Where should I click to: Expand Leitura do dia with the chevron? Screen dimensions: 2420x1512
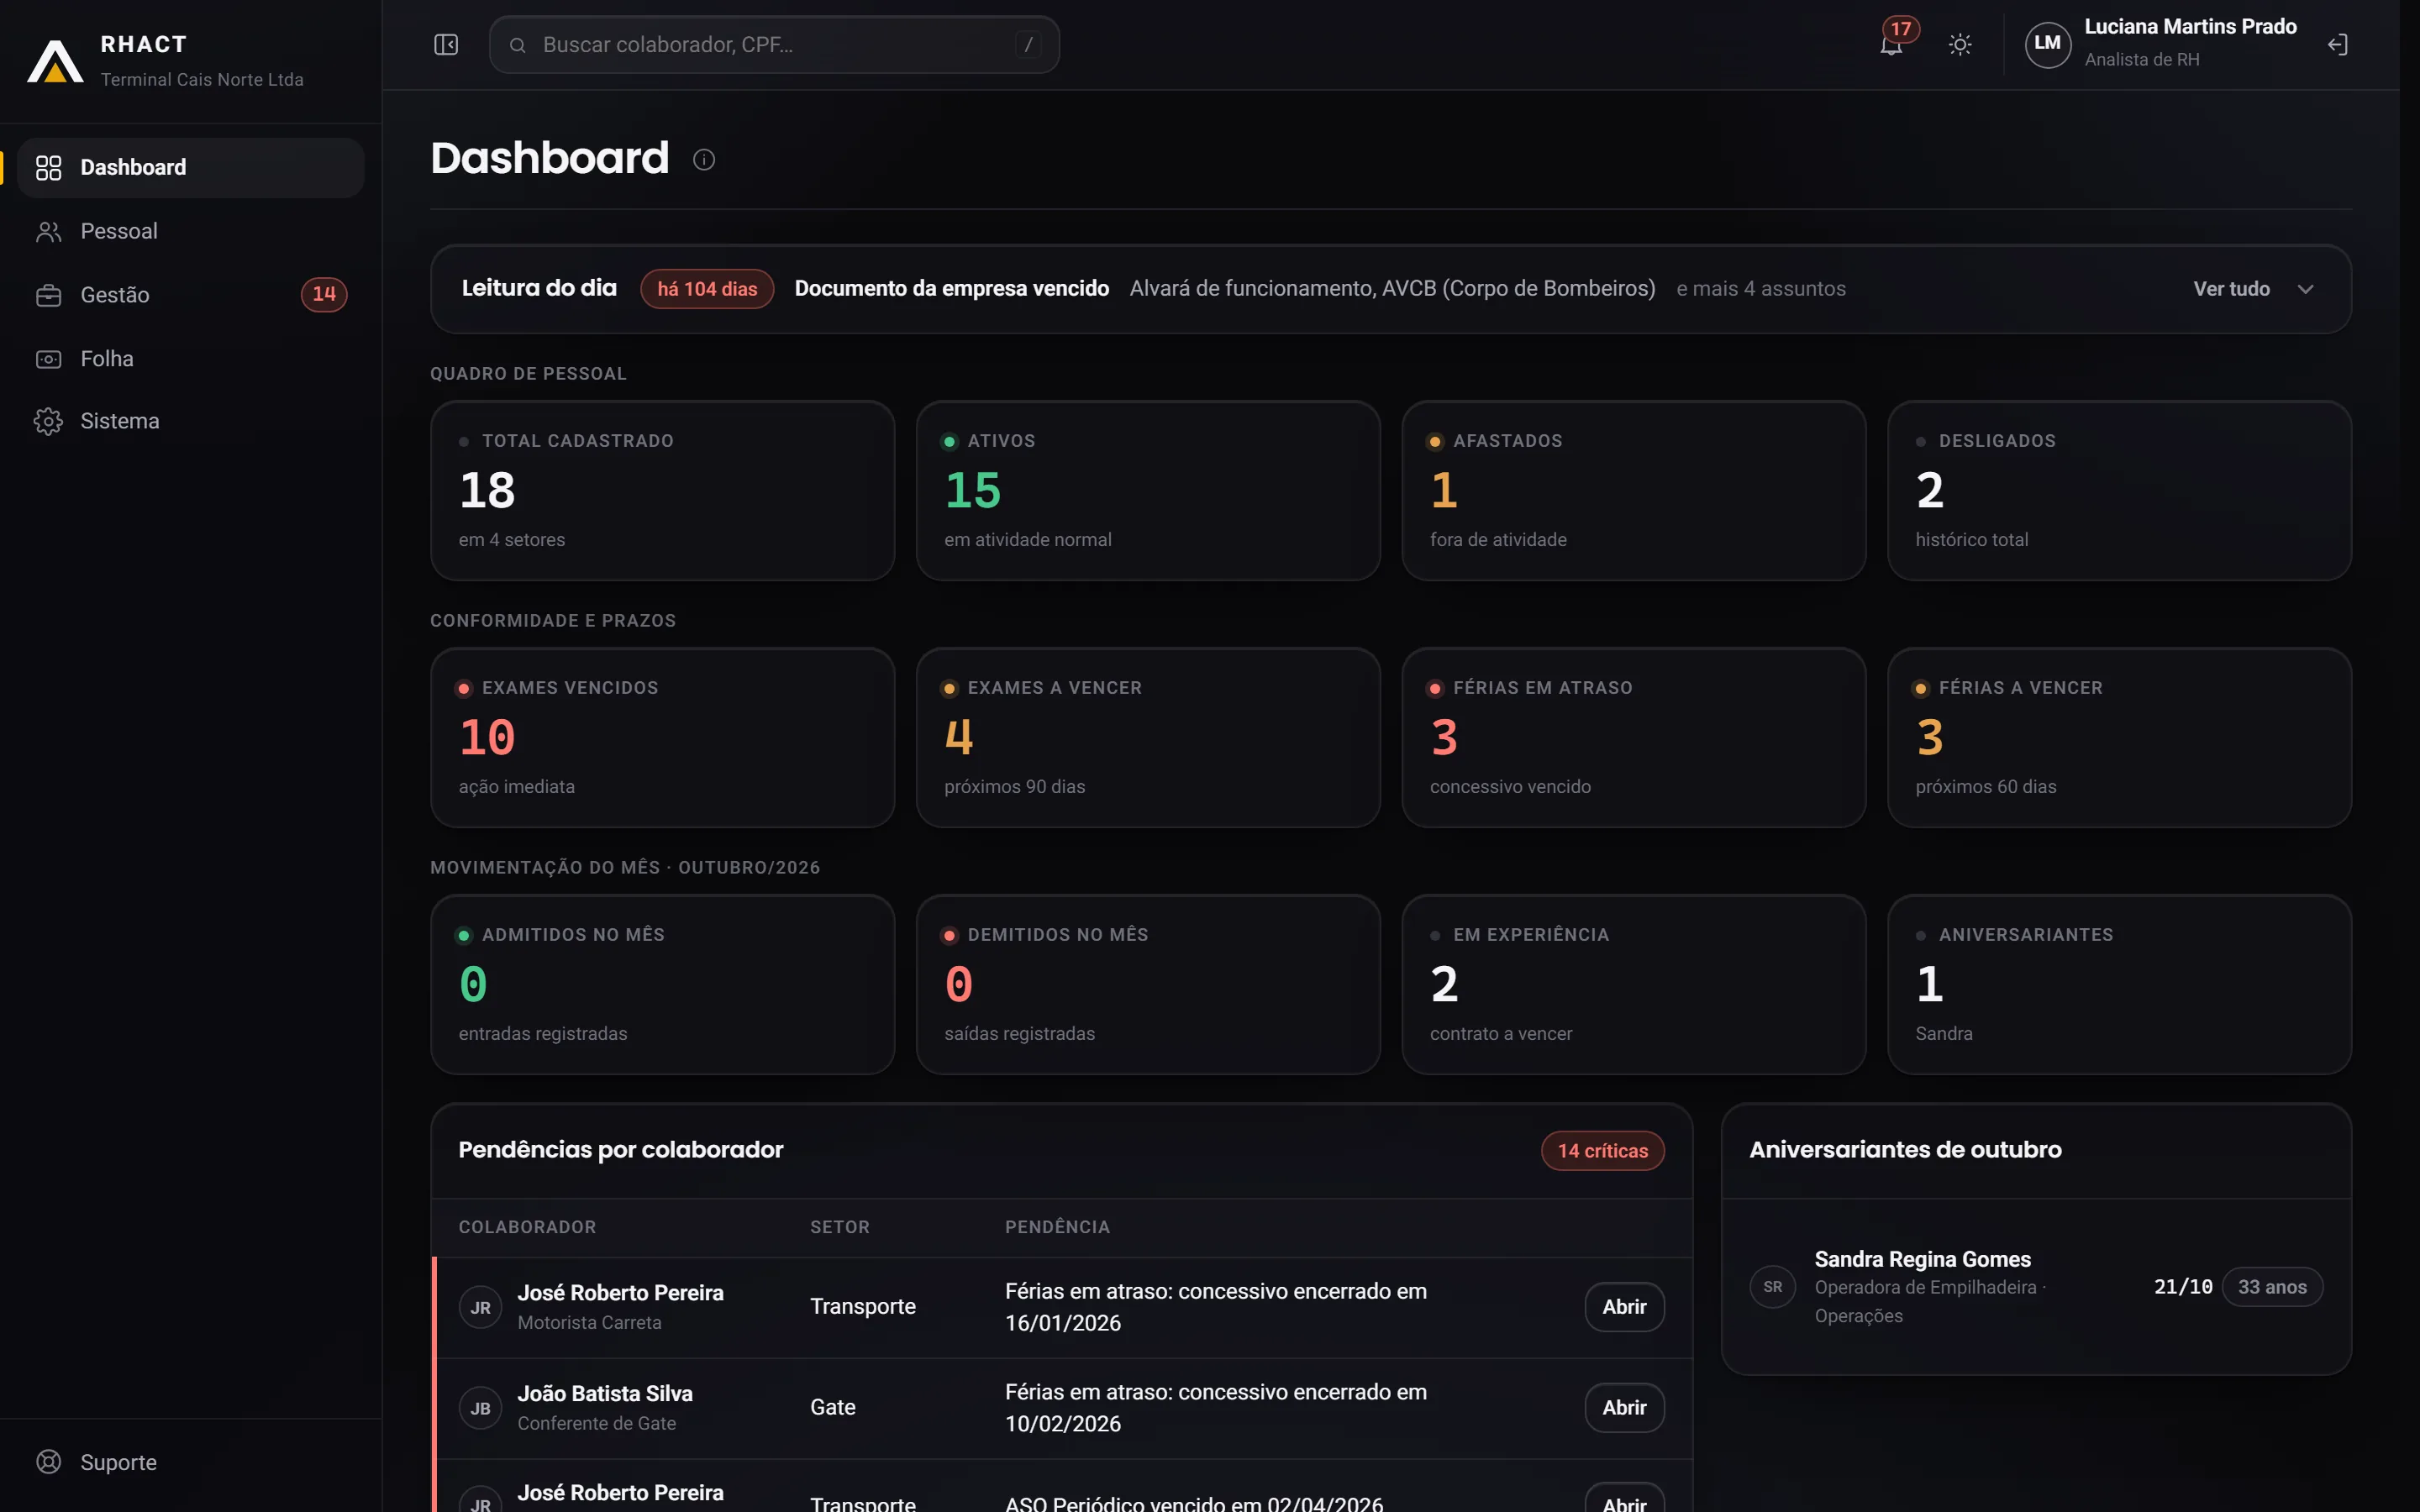[x=2306, y=289]
